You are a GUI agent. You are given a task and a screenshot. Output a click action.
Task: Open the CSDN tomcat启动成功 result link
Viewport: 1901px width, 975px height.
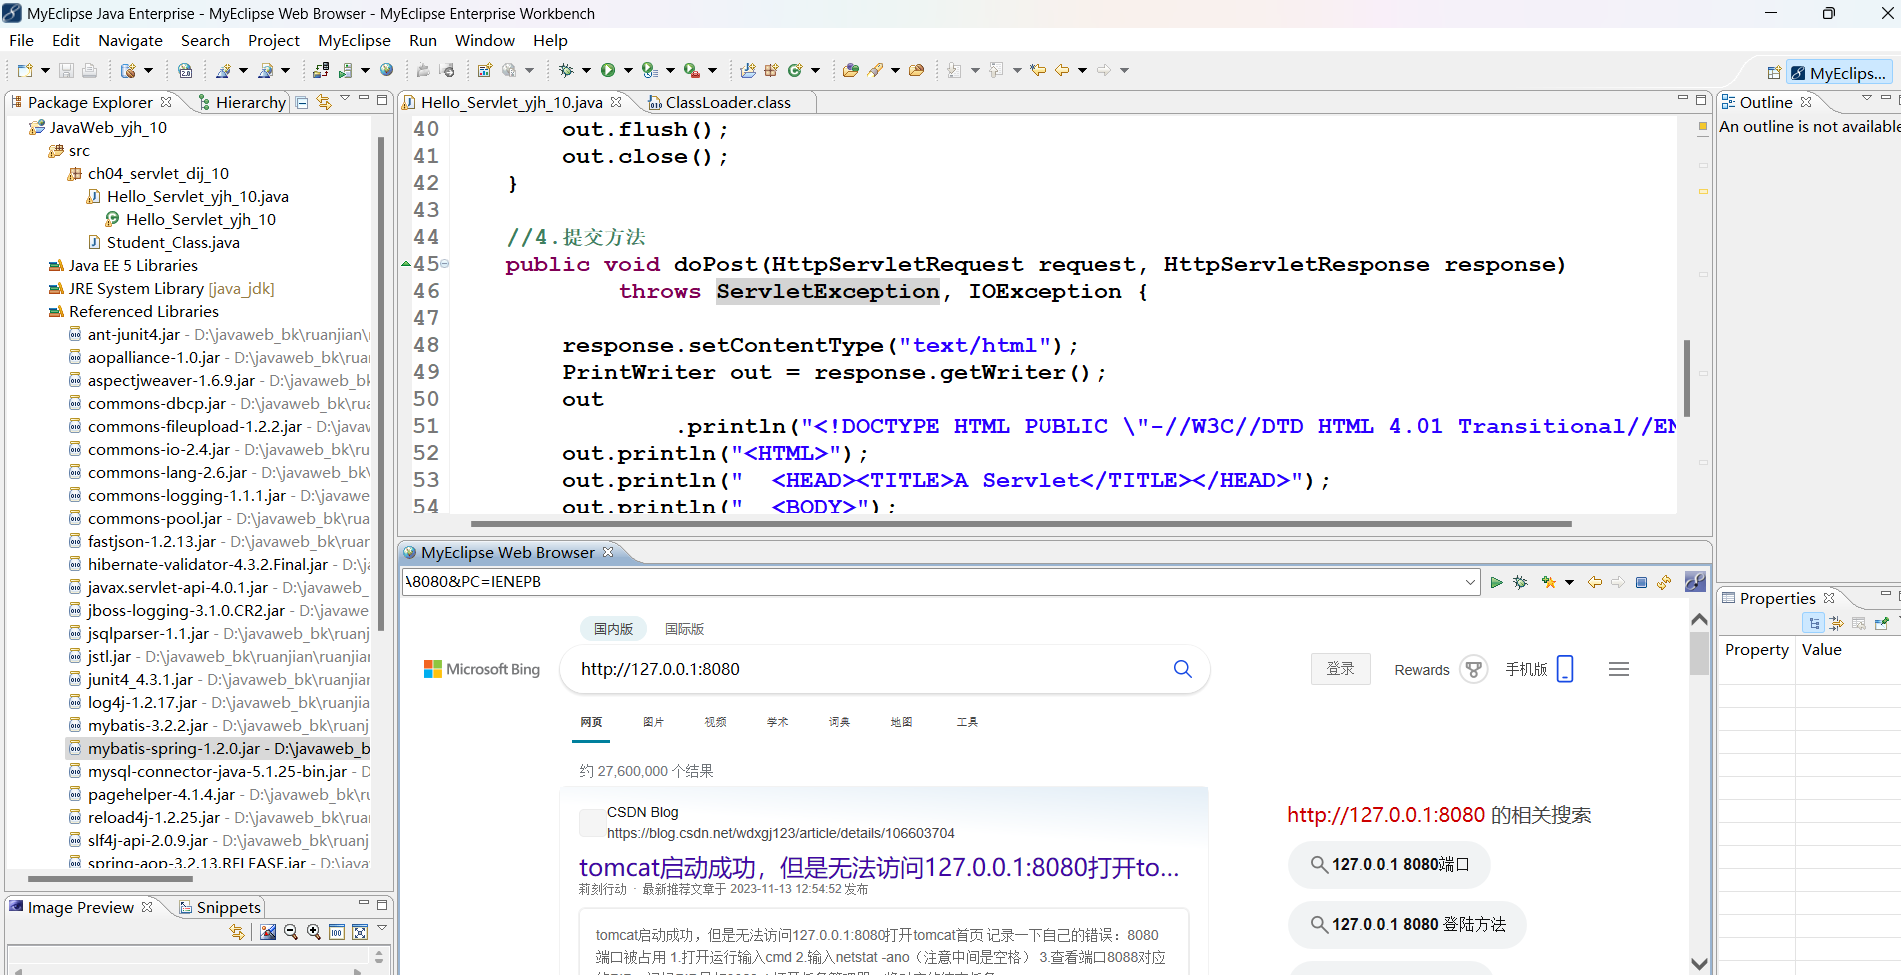(879, 867)
